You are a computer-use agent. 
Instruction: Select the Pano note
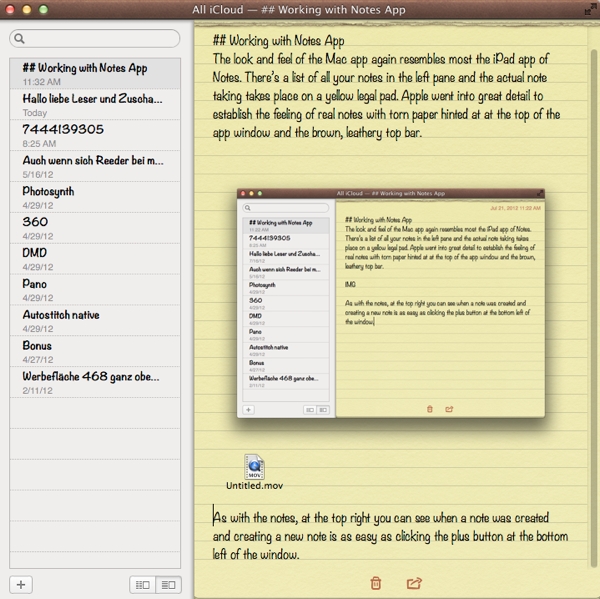tap(95, 290)
